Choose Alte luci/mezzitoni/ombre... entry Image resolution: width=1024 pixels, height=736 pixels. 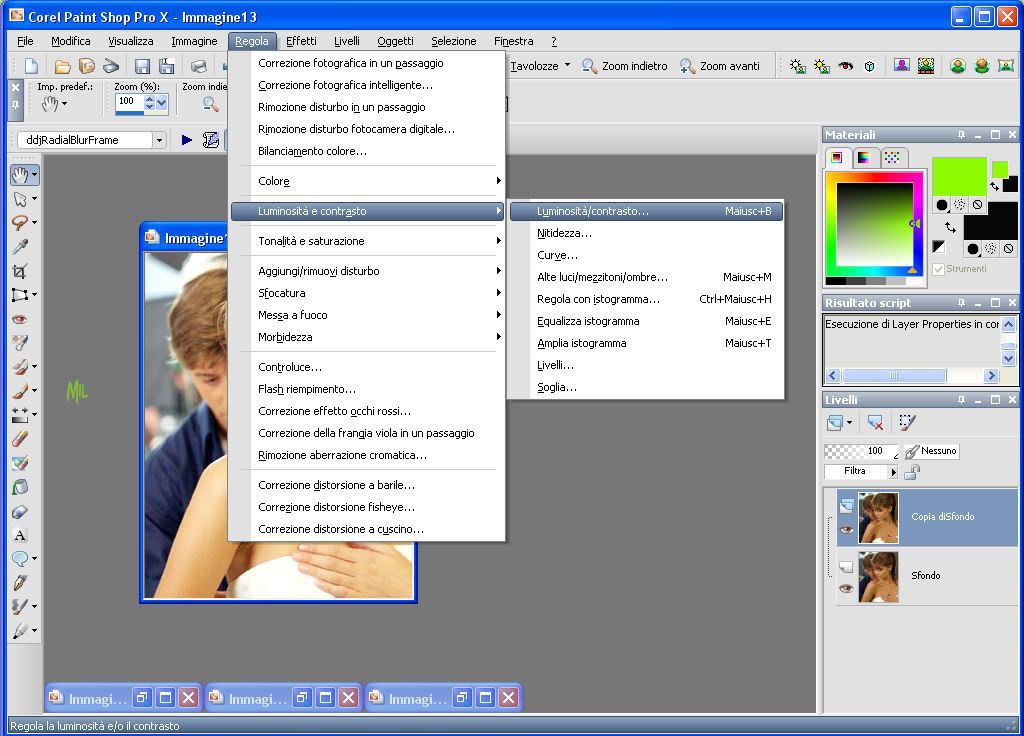(x=646, y=277)
